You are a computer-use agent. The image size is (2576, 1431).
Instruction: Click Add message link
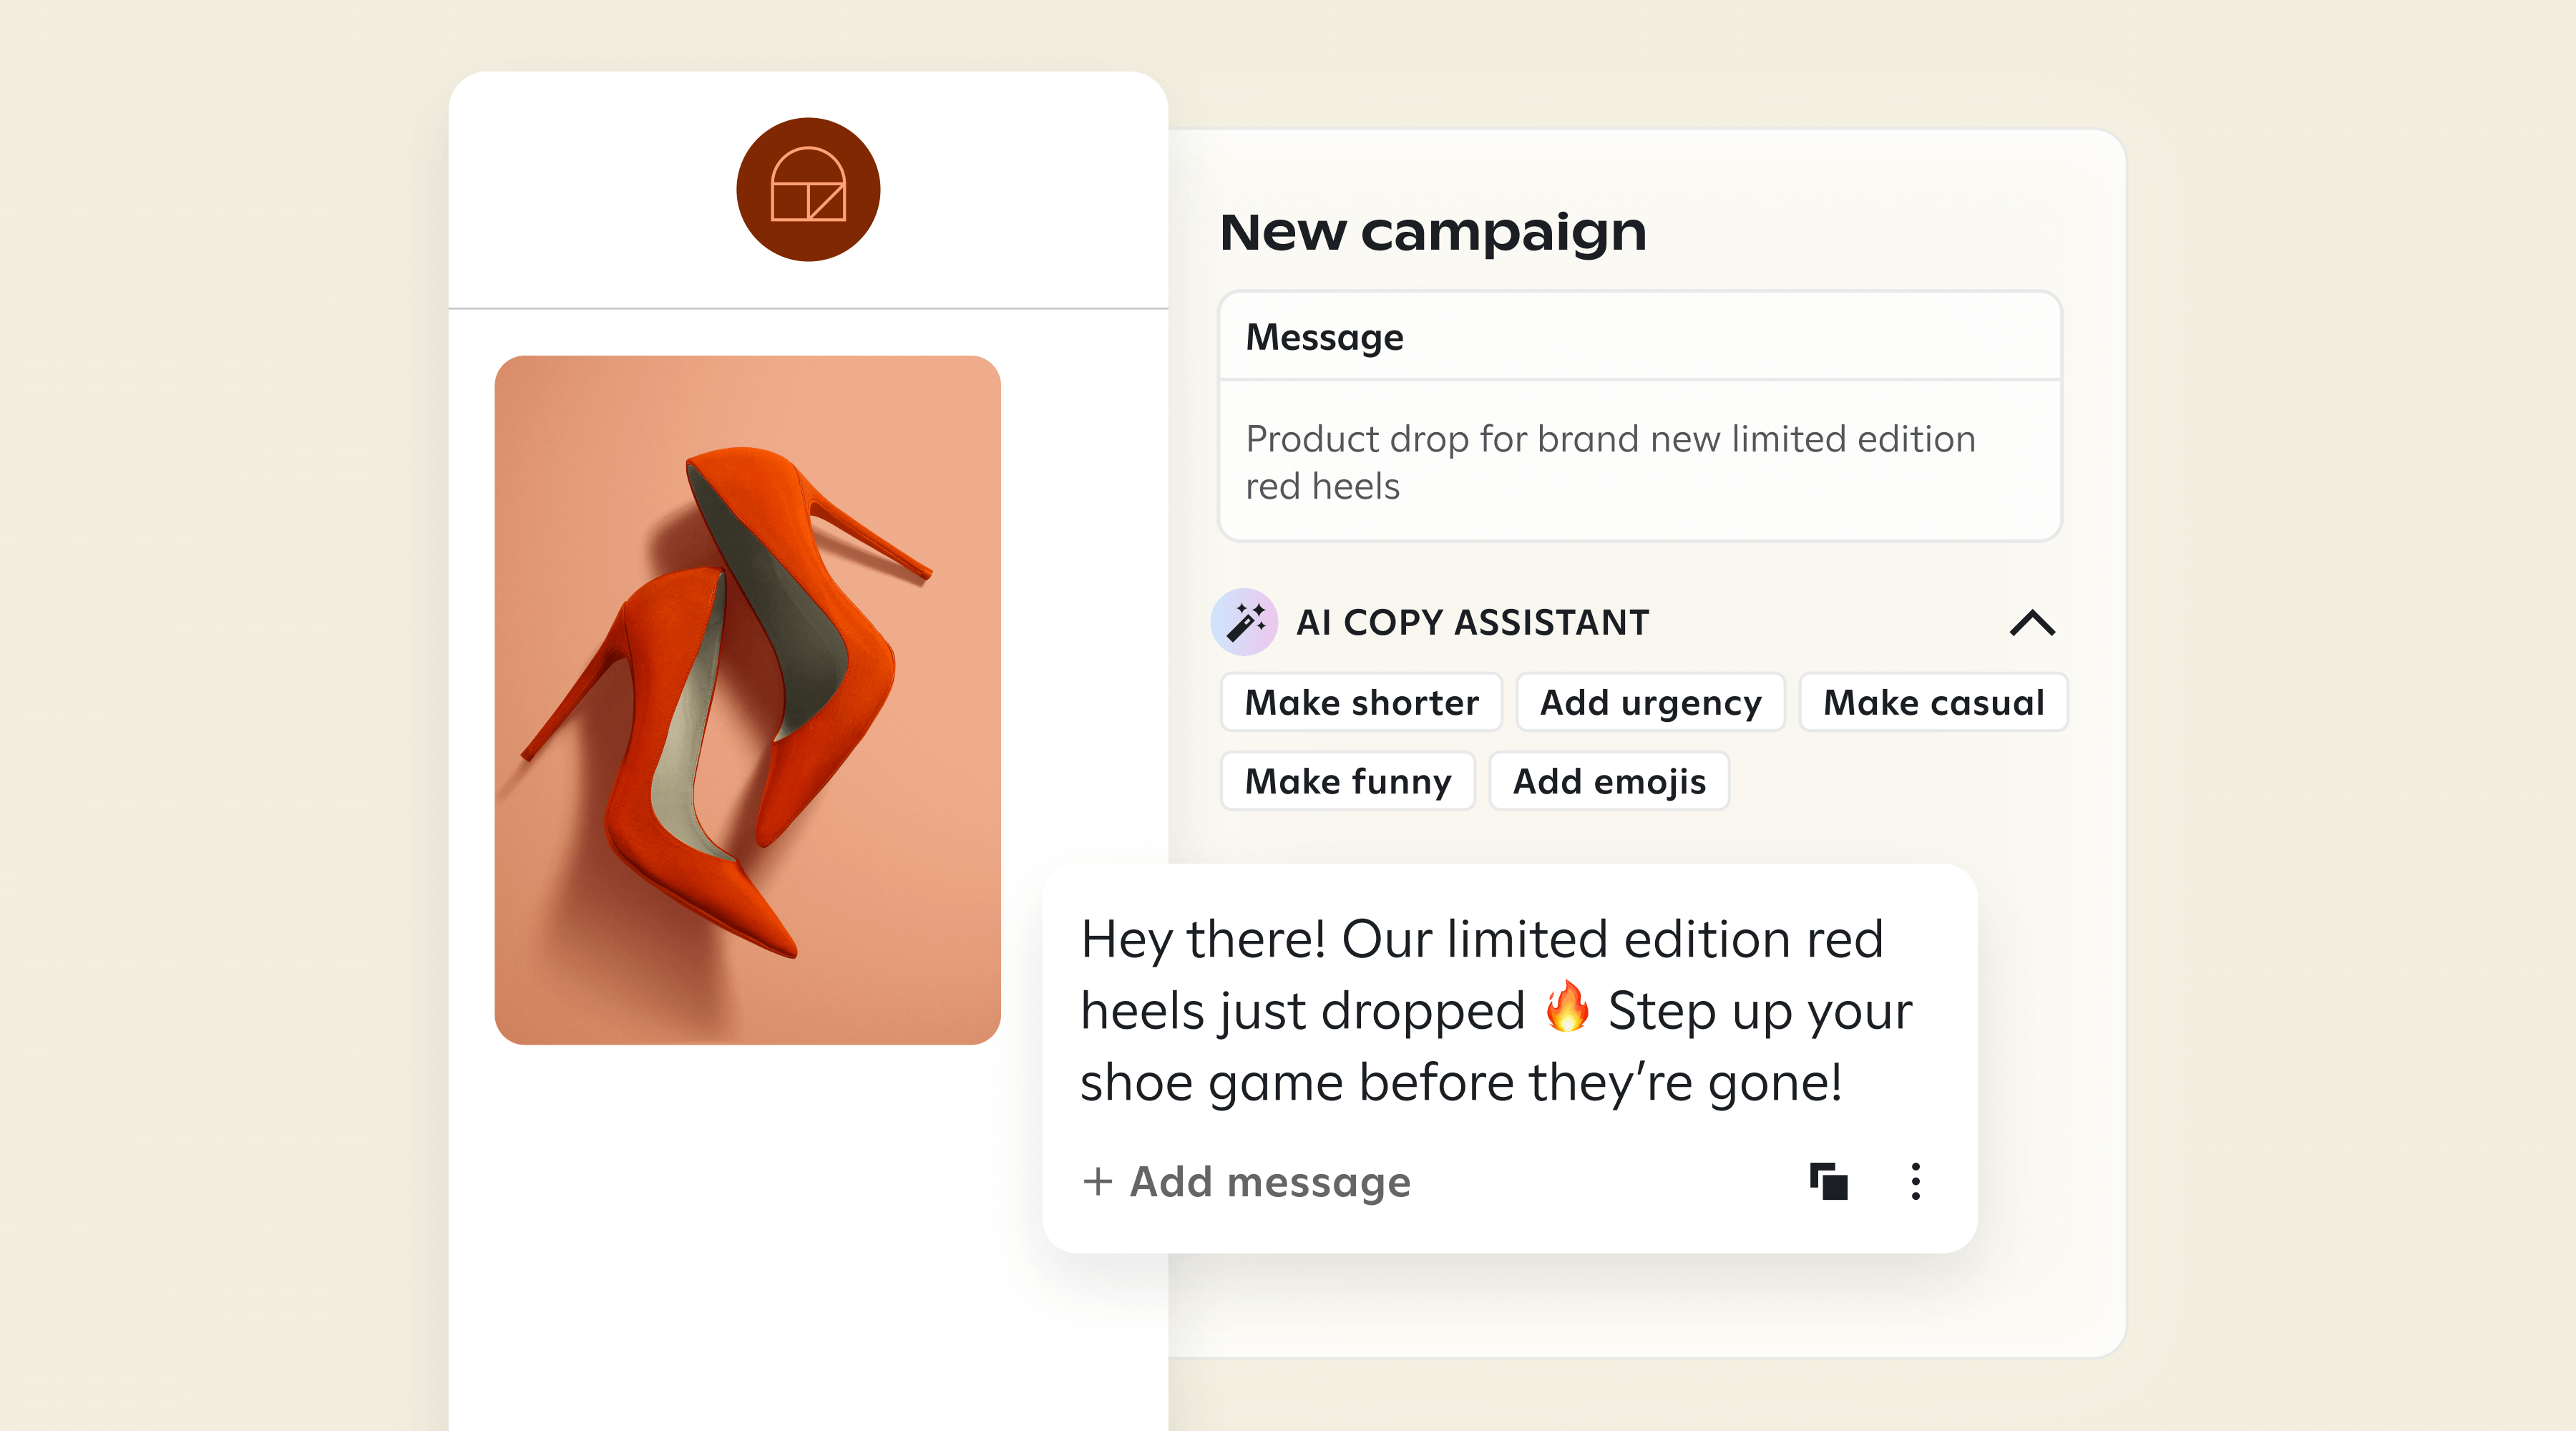click(x=1270, y=1181)
